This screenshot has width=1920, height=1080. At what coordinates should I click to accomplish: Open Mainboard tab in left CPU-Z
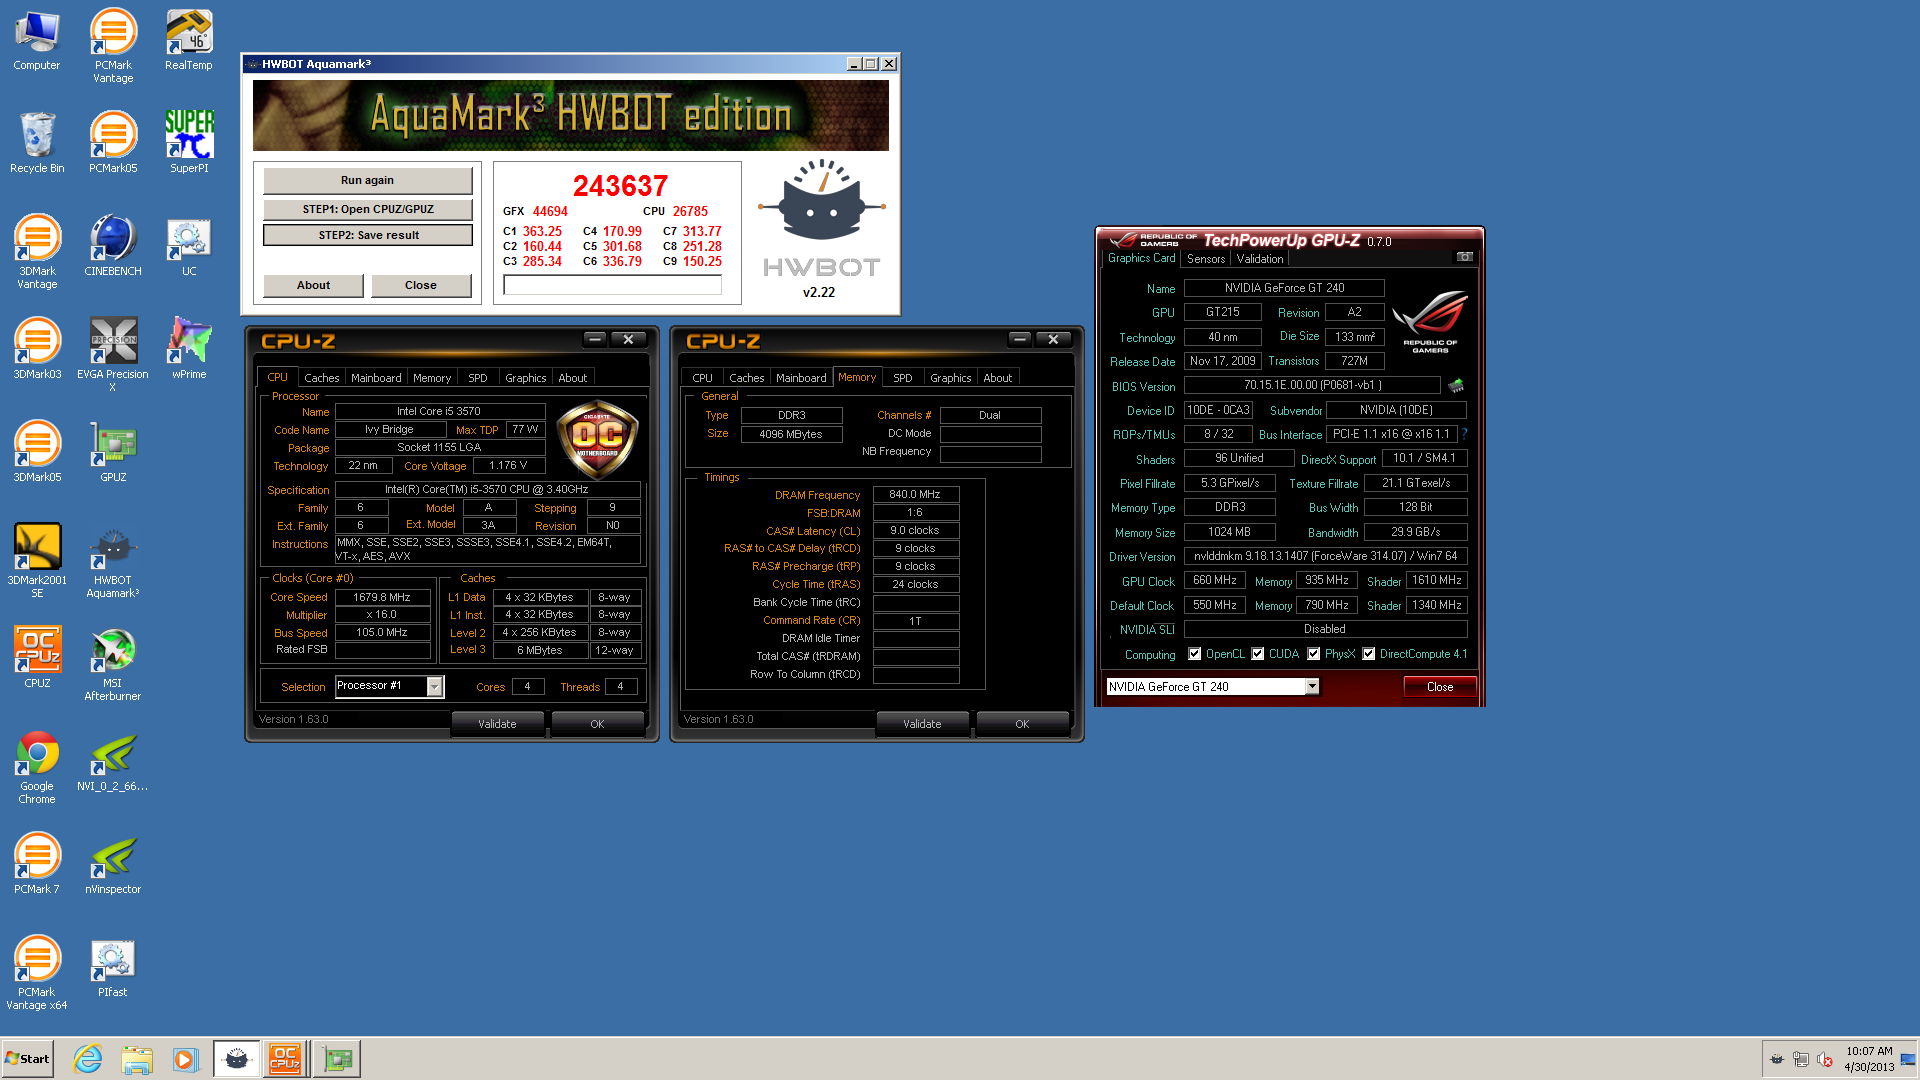[x=376, y=378]
